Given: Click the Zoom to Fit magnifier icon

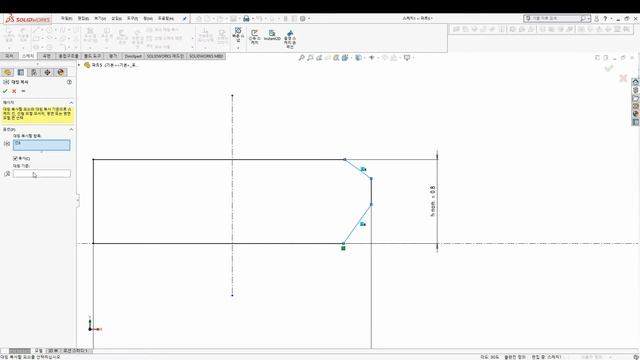Looking at the screenshot, I should [302, 58].
